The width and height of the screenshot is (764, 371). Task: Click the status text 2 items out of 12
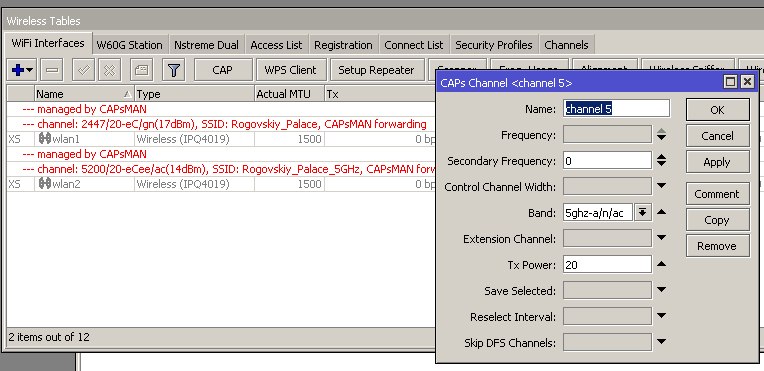coord(49,336)
